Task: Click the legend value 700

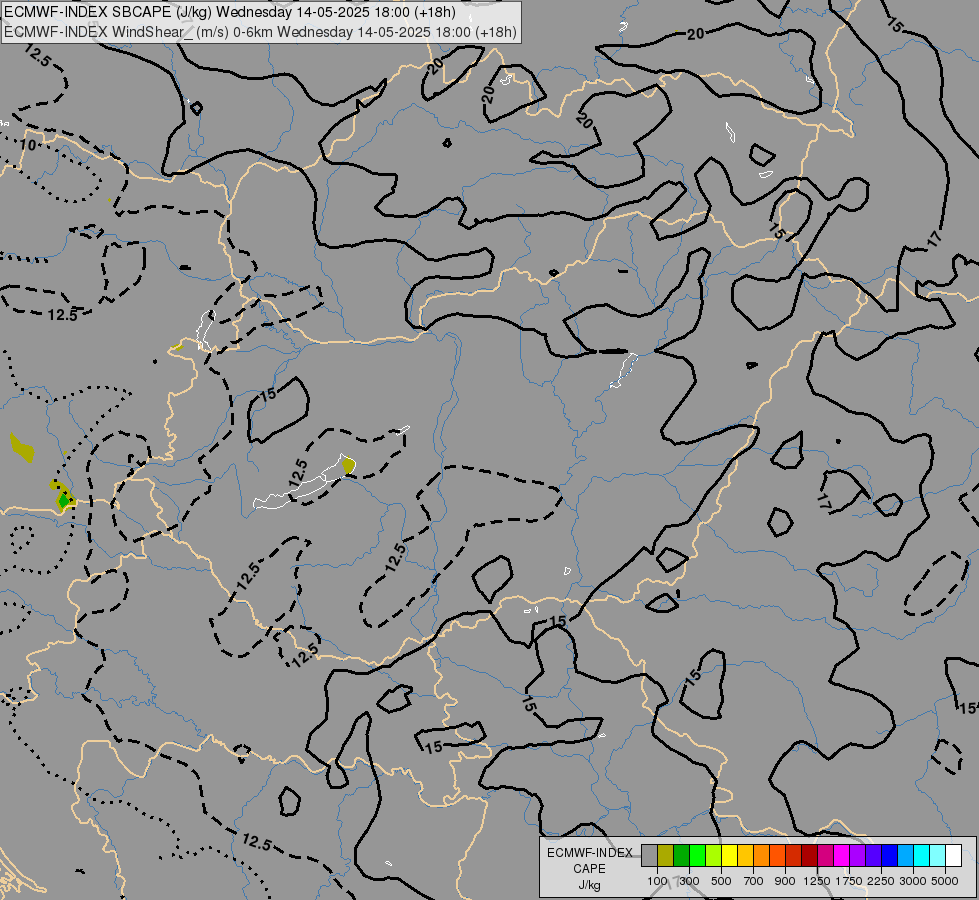Action: [x=753, y=881]
